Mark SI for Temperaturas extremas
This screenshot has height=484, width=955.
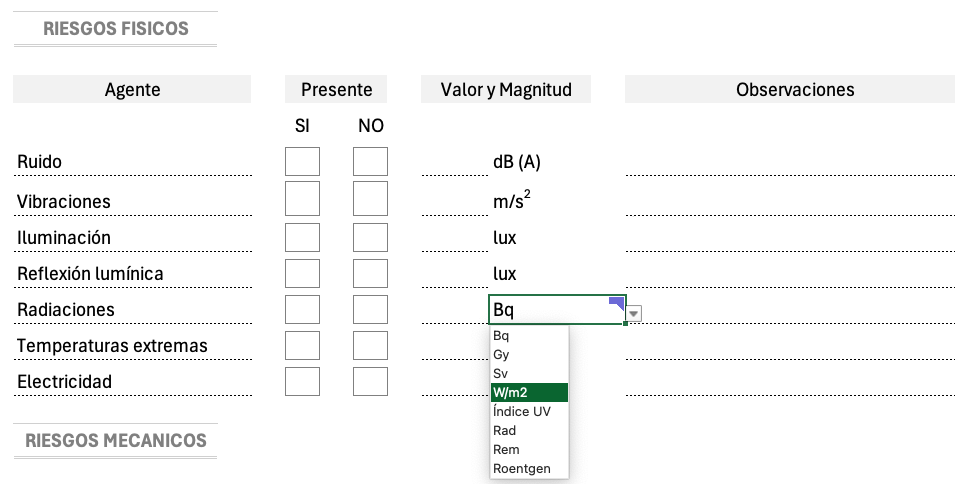302,346
